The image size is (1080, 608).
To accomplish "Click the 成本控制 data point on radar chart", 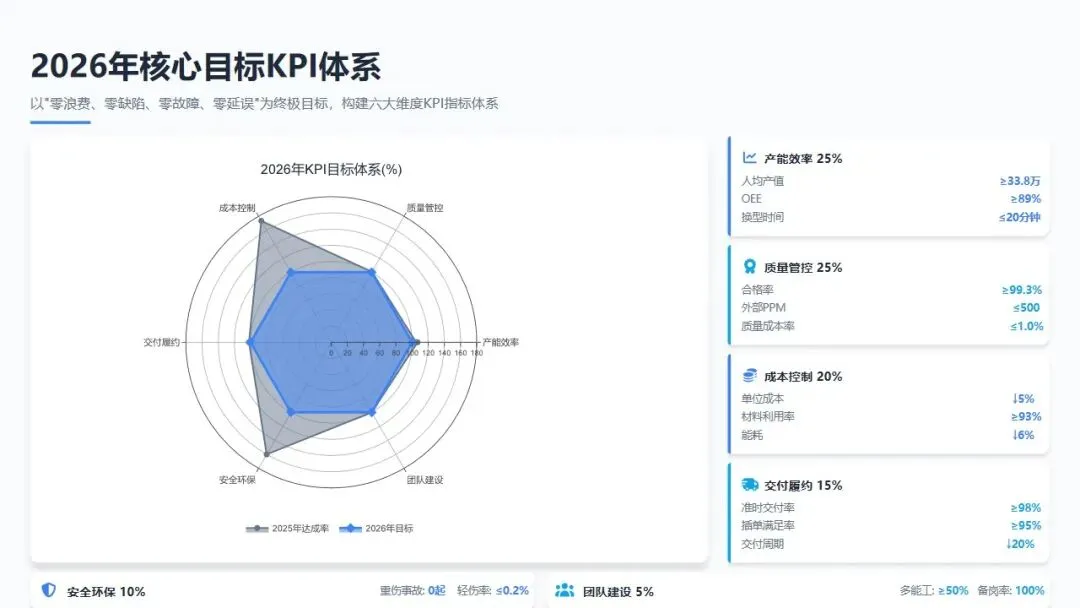I will pyautogui.click(x=260, y=220).
